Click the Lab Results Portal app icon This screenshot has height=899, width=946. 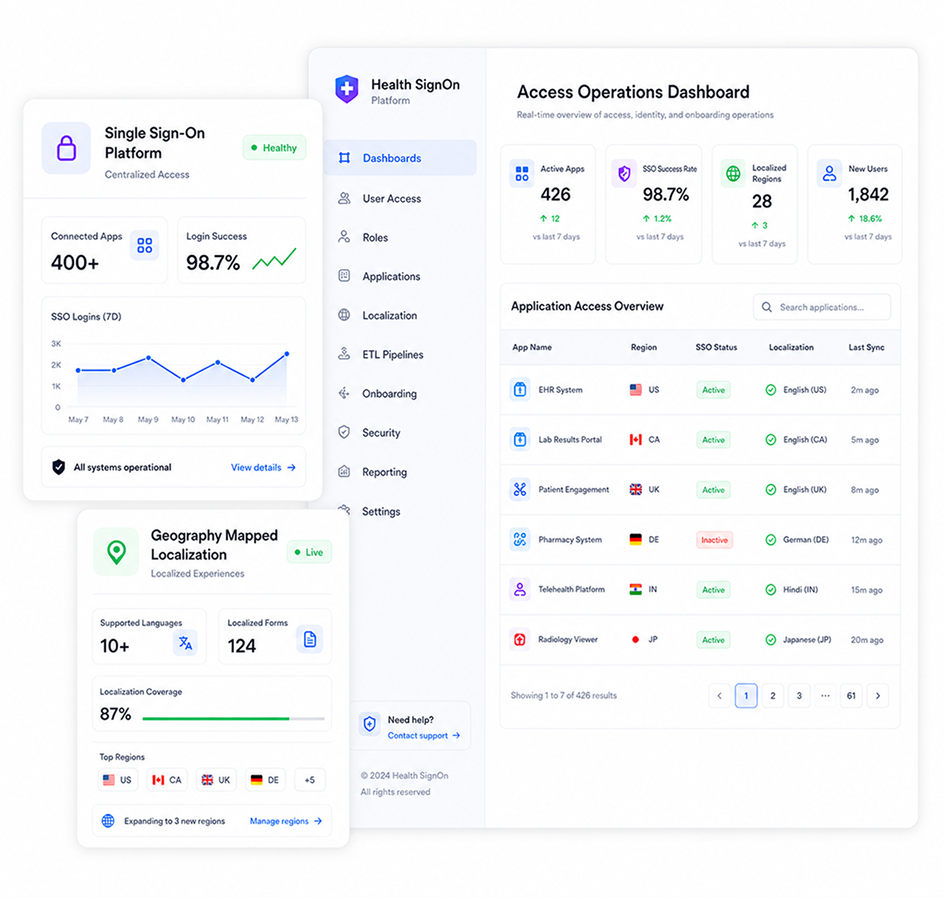point(520,440)
